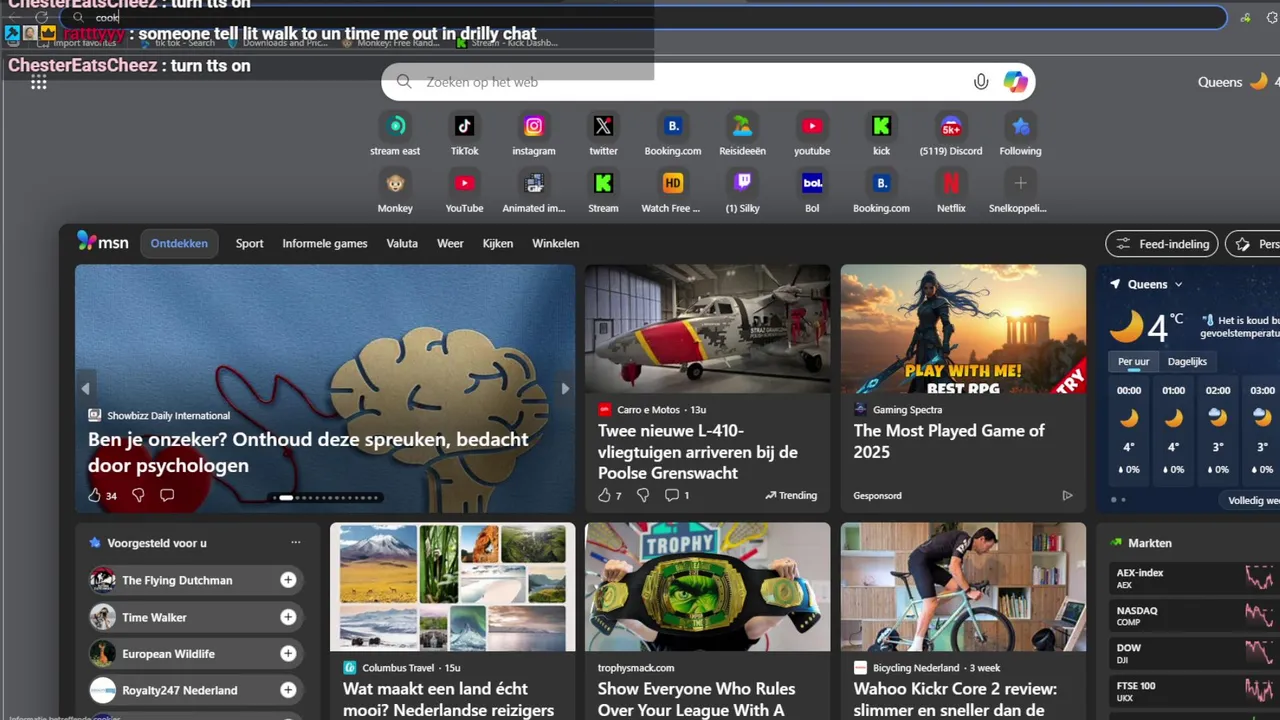Click the browser address bar
Screen dimensions: 1280x720
pyautogui.click(x=643, y=18)
